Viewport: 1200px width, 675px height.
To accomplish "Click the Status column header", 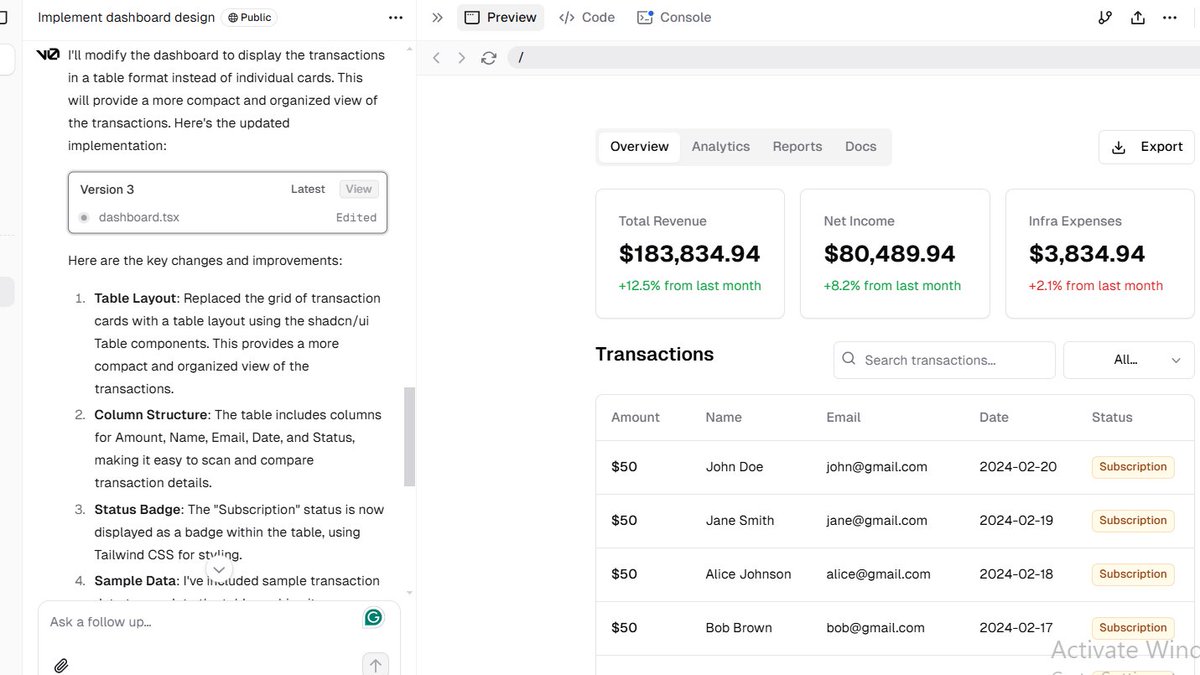I will coord(1112,417).
